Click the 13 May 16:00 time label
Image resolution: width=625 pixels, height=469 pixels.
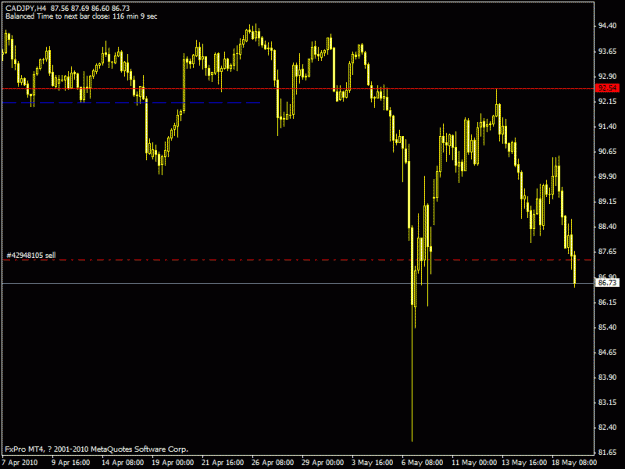pos(524,463)
